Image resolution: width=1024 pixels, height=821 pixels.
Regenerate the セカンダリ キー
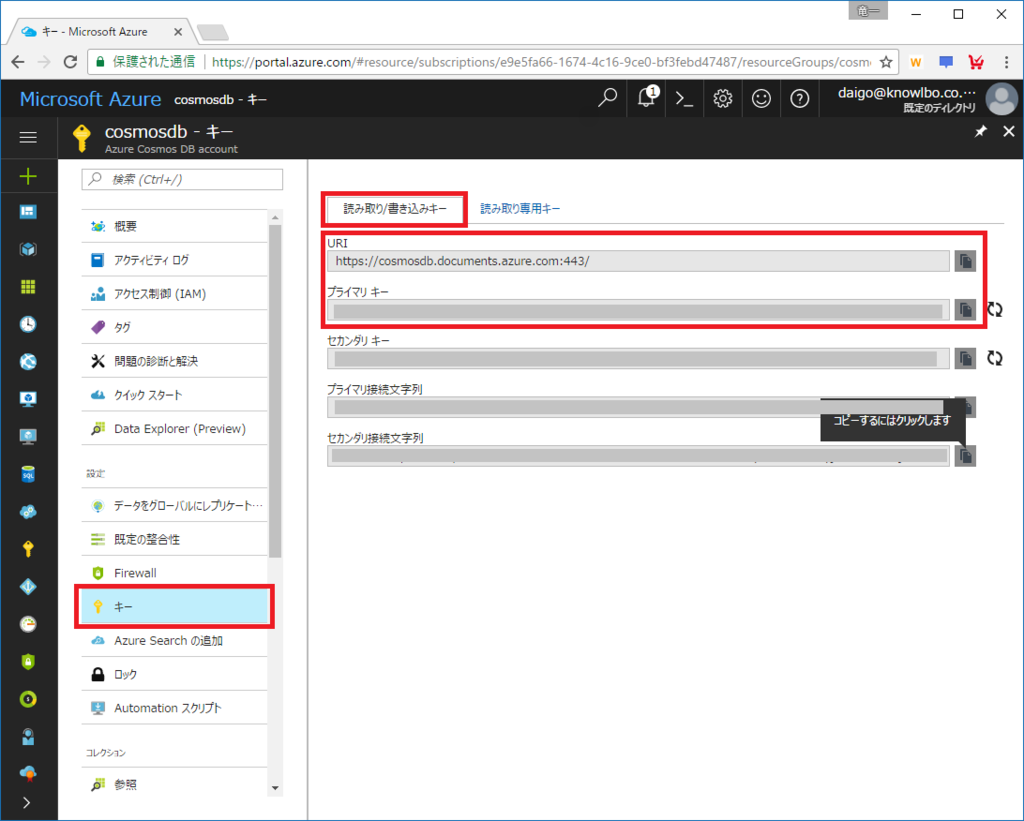click(995, 358)
